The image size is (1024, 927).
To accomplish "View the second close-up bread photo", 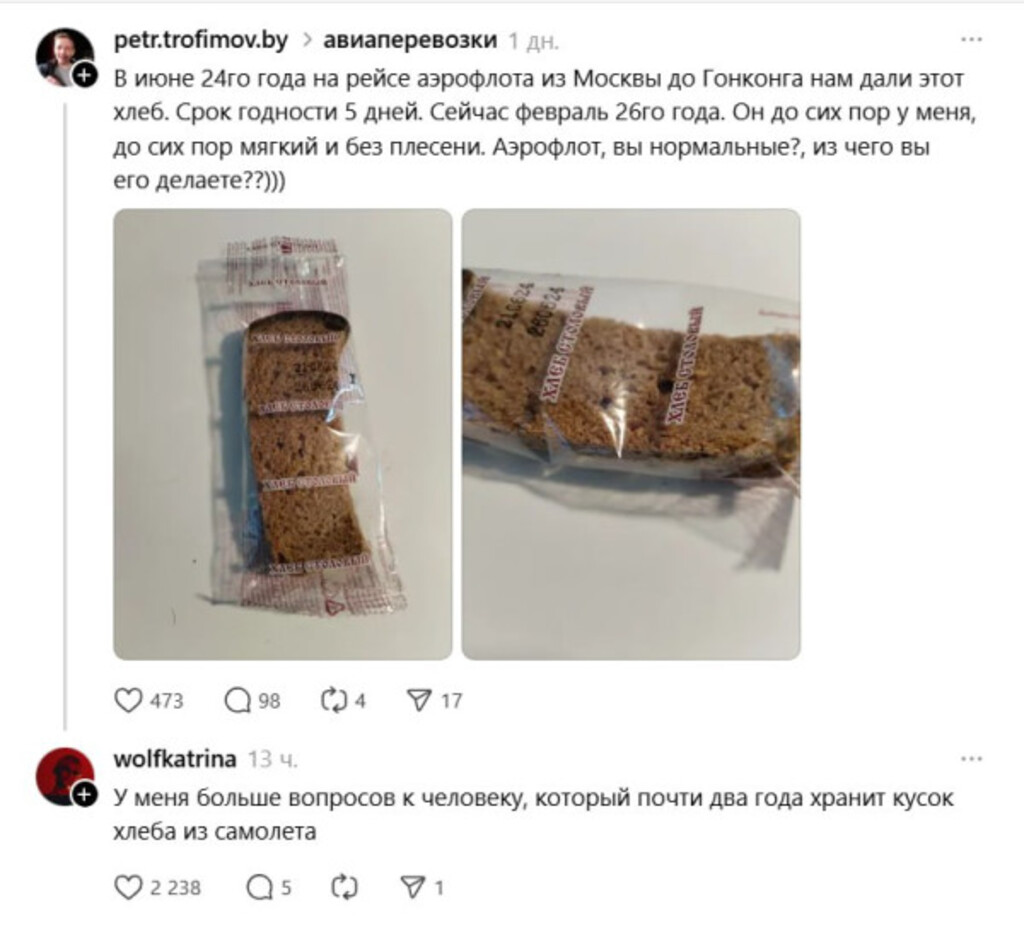I will point(631,434).
